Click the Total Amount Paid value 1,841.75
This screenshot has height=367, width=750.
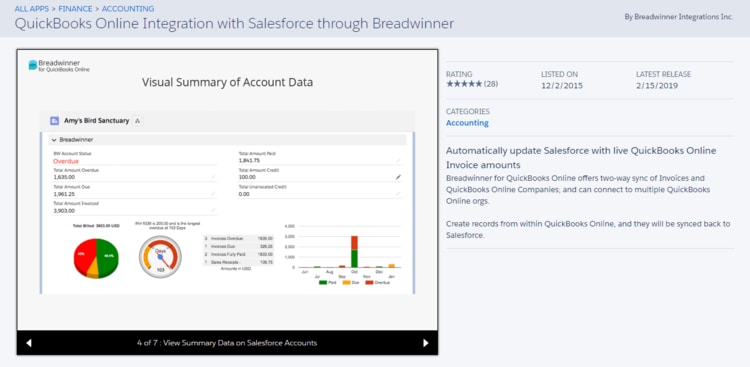(x=249, y=161)
